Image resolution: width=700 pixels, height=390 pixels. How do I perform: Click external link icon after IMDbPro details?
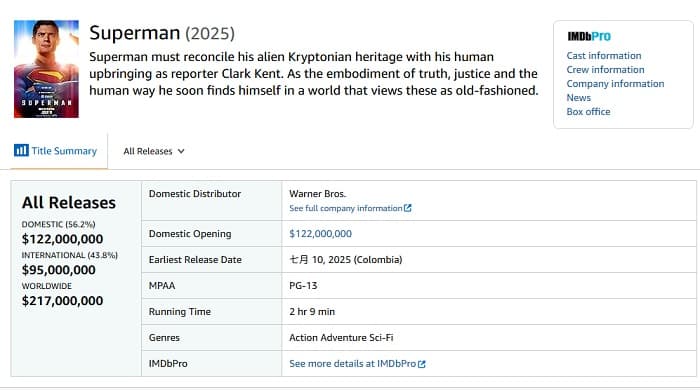click(x=422, y=364)
